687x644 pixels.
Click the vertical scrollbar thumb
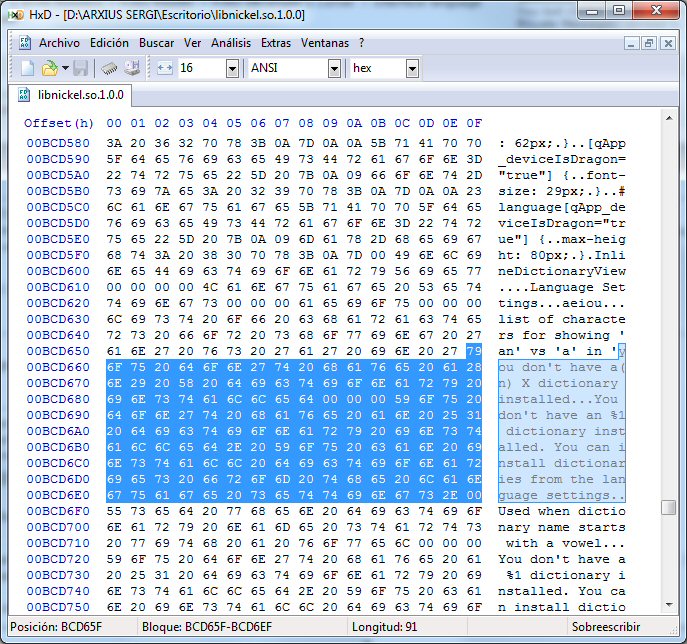pos(669,508)
